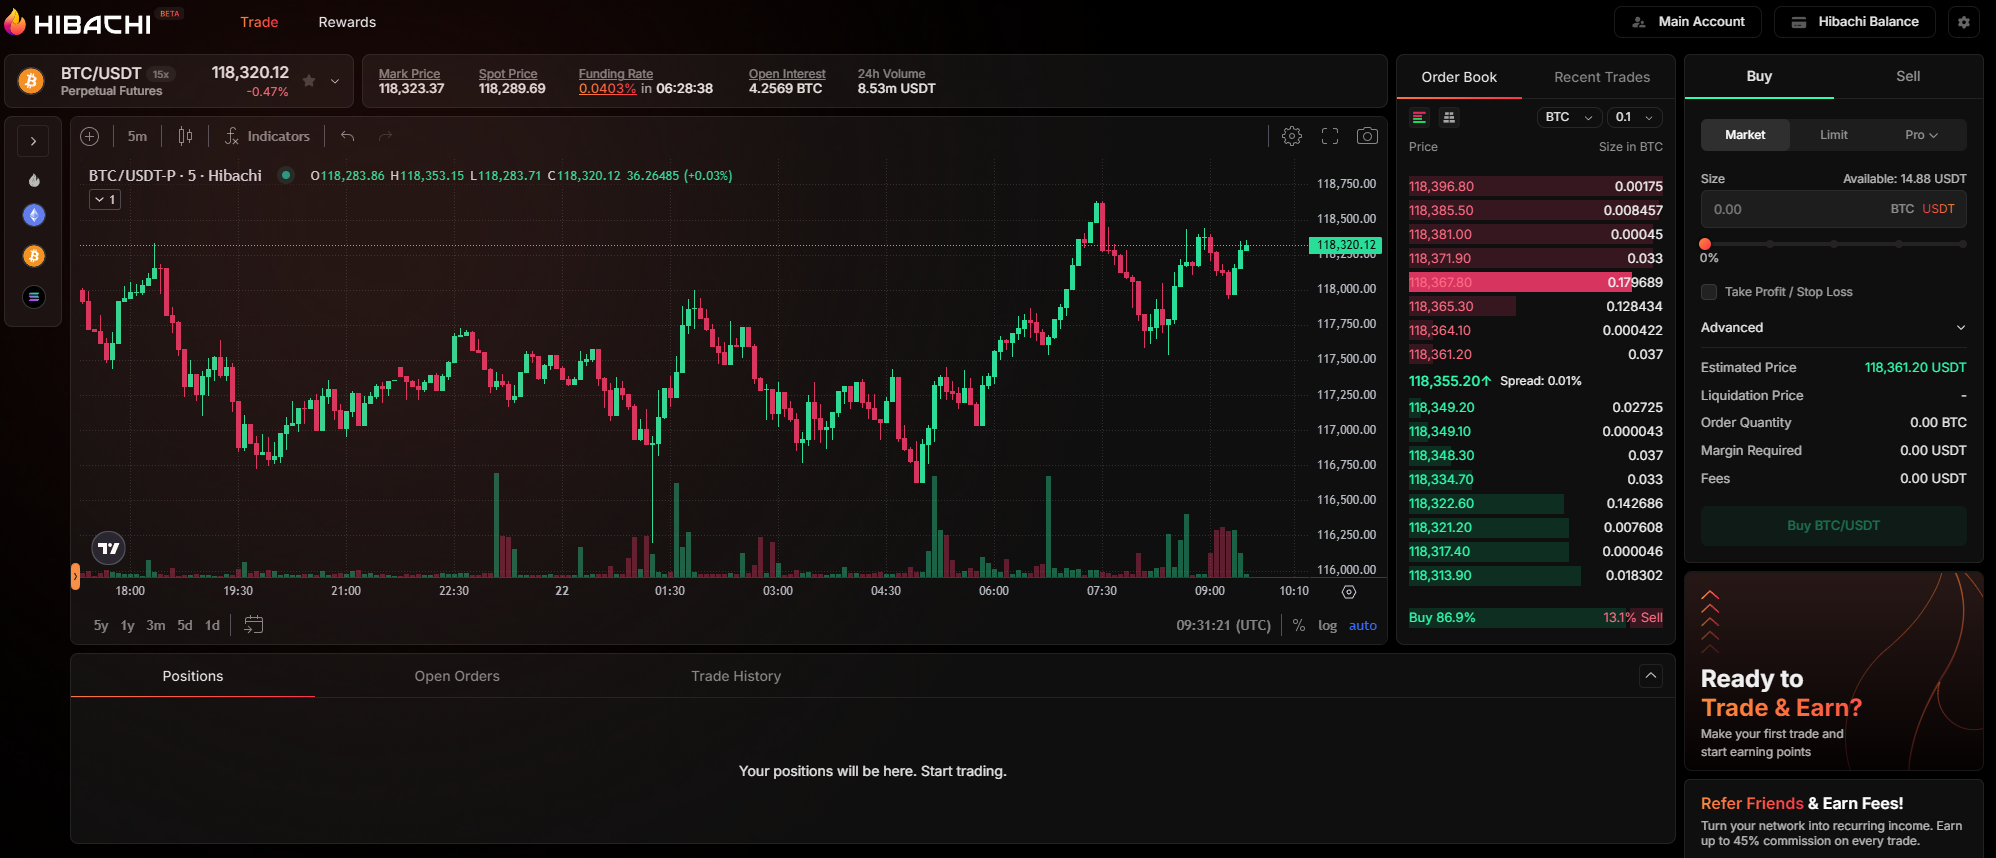Switch to the Recent Trades tab
1996x858 pixels.
pos(1602,77)
